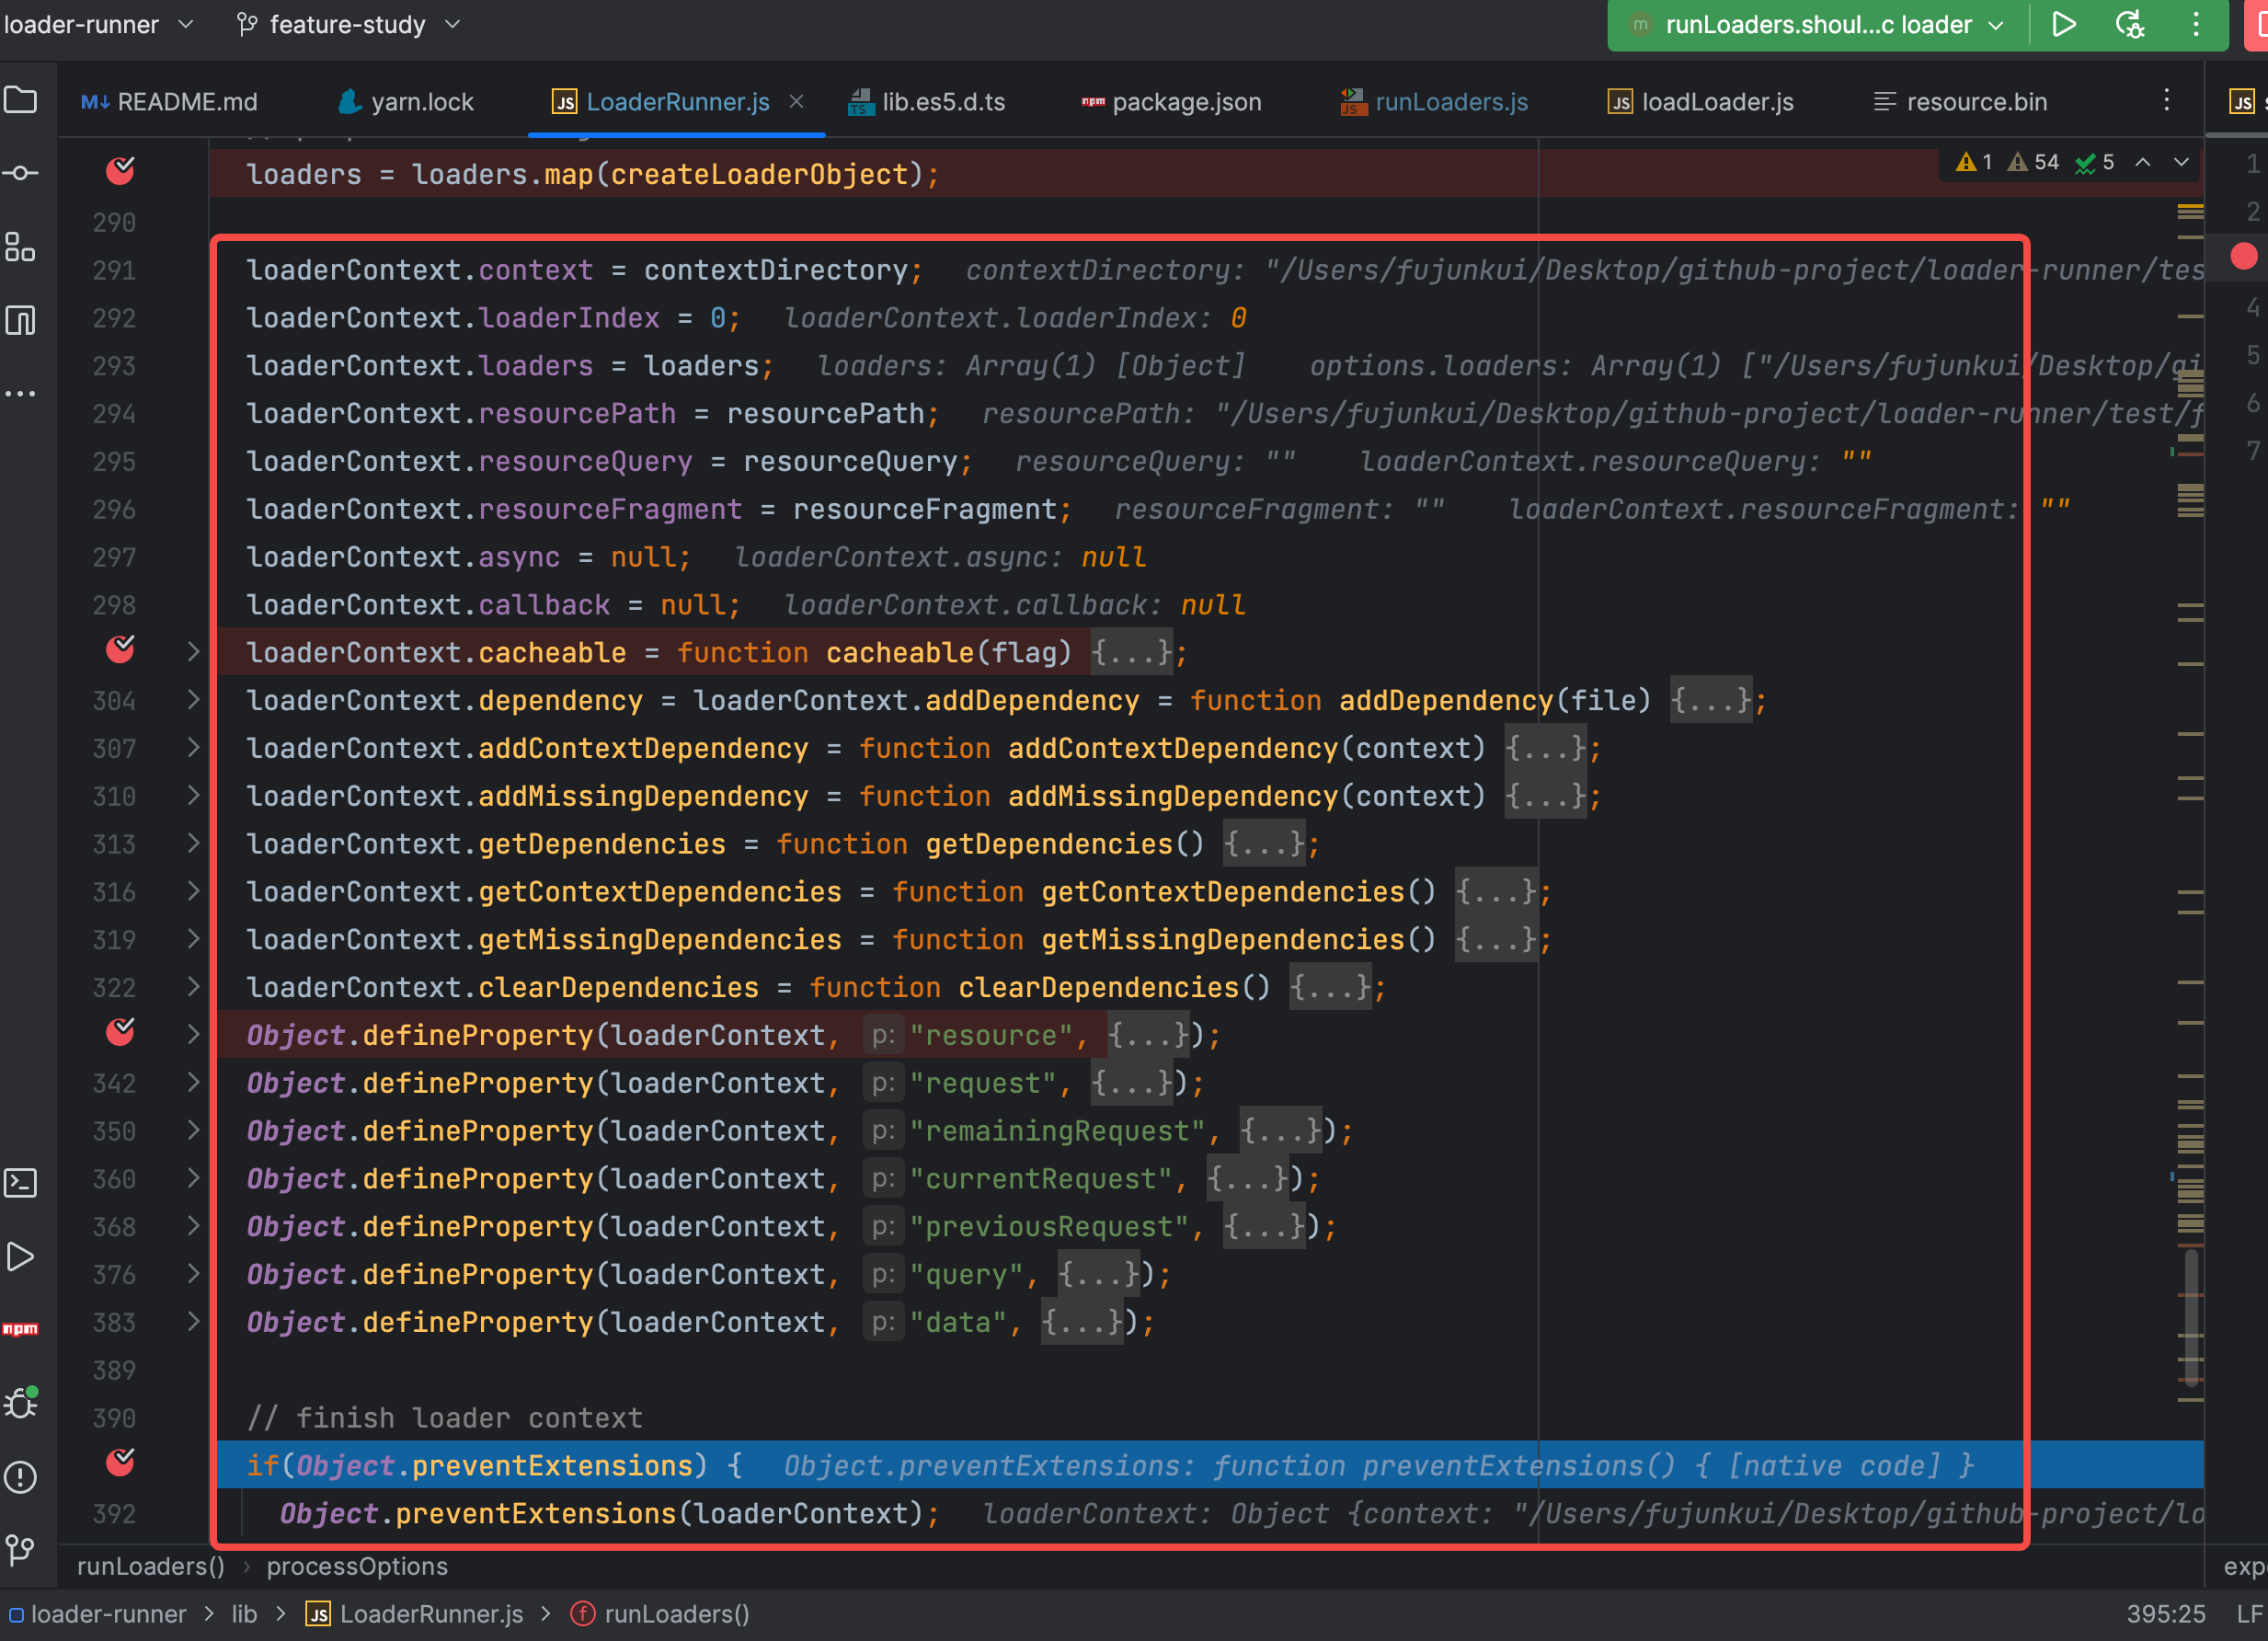Open the Project folder tool window

pos(21,100)
